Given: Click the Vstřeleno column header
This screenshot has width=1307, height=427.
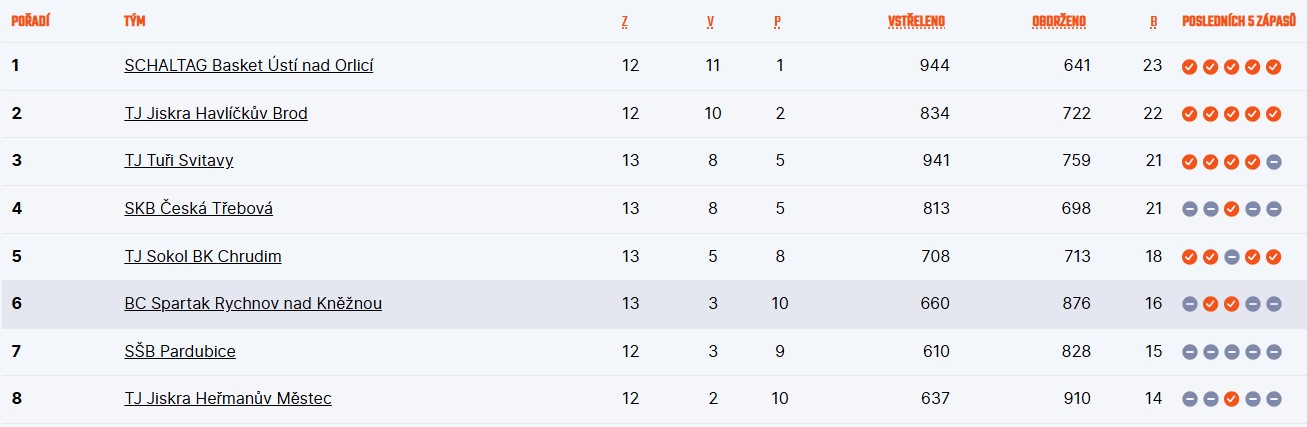Looking at the screenshot, I should (916, 21).
